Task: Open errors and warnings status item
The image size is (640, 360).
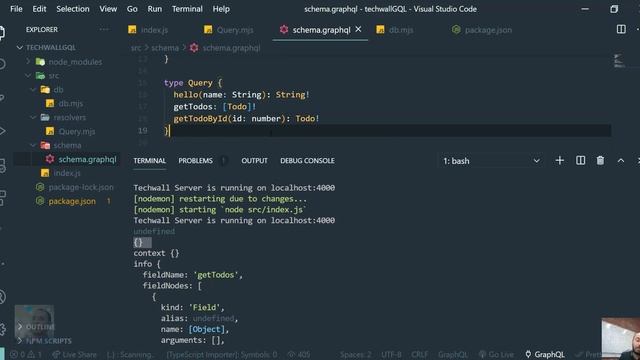Action: tap(26, 355)
